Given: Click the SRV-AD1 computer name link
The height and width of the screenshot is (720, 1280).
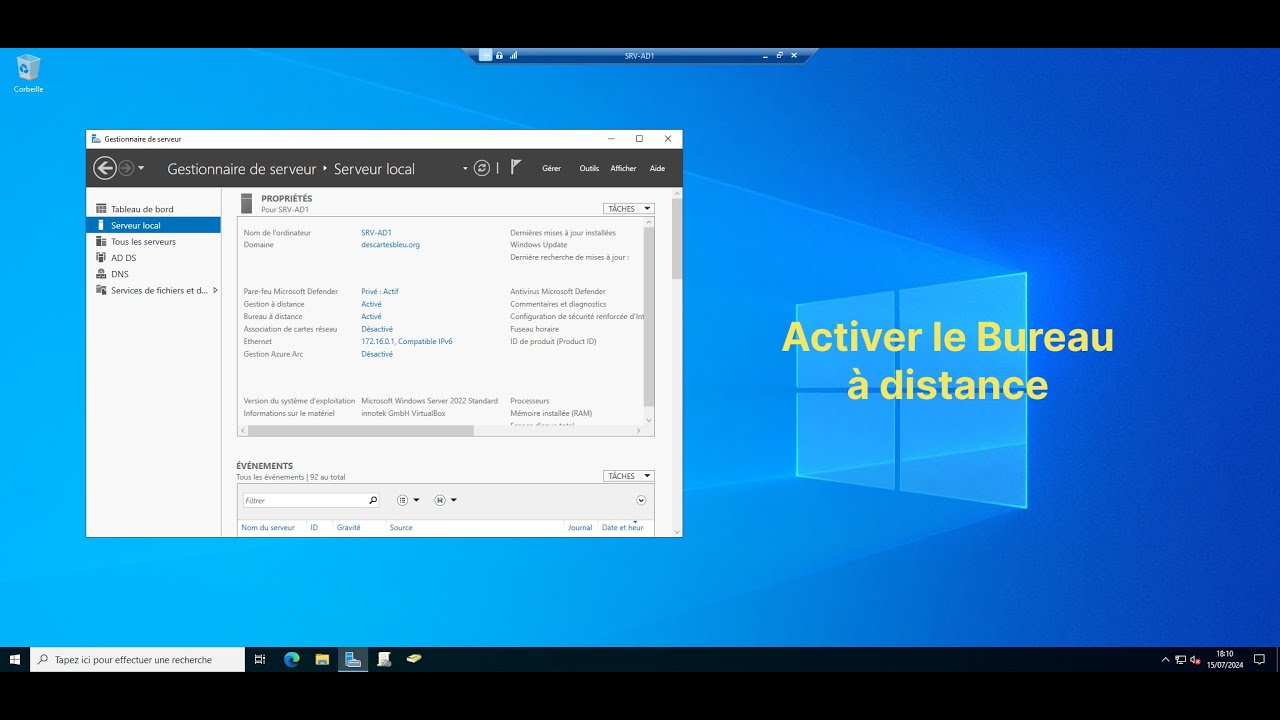Looking at the screenshot, I should pos(376,232).
